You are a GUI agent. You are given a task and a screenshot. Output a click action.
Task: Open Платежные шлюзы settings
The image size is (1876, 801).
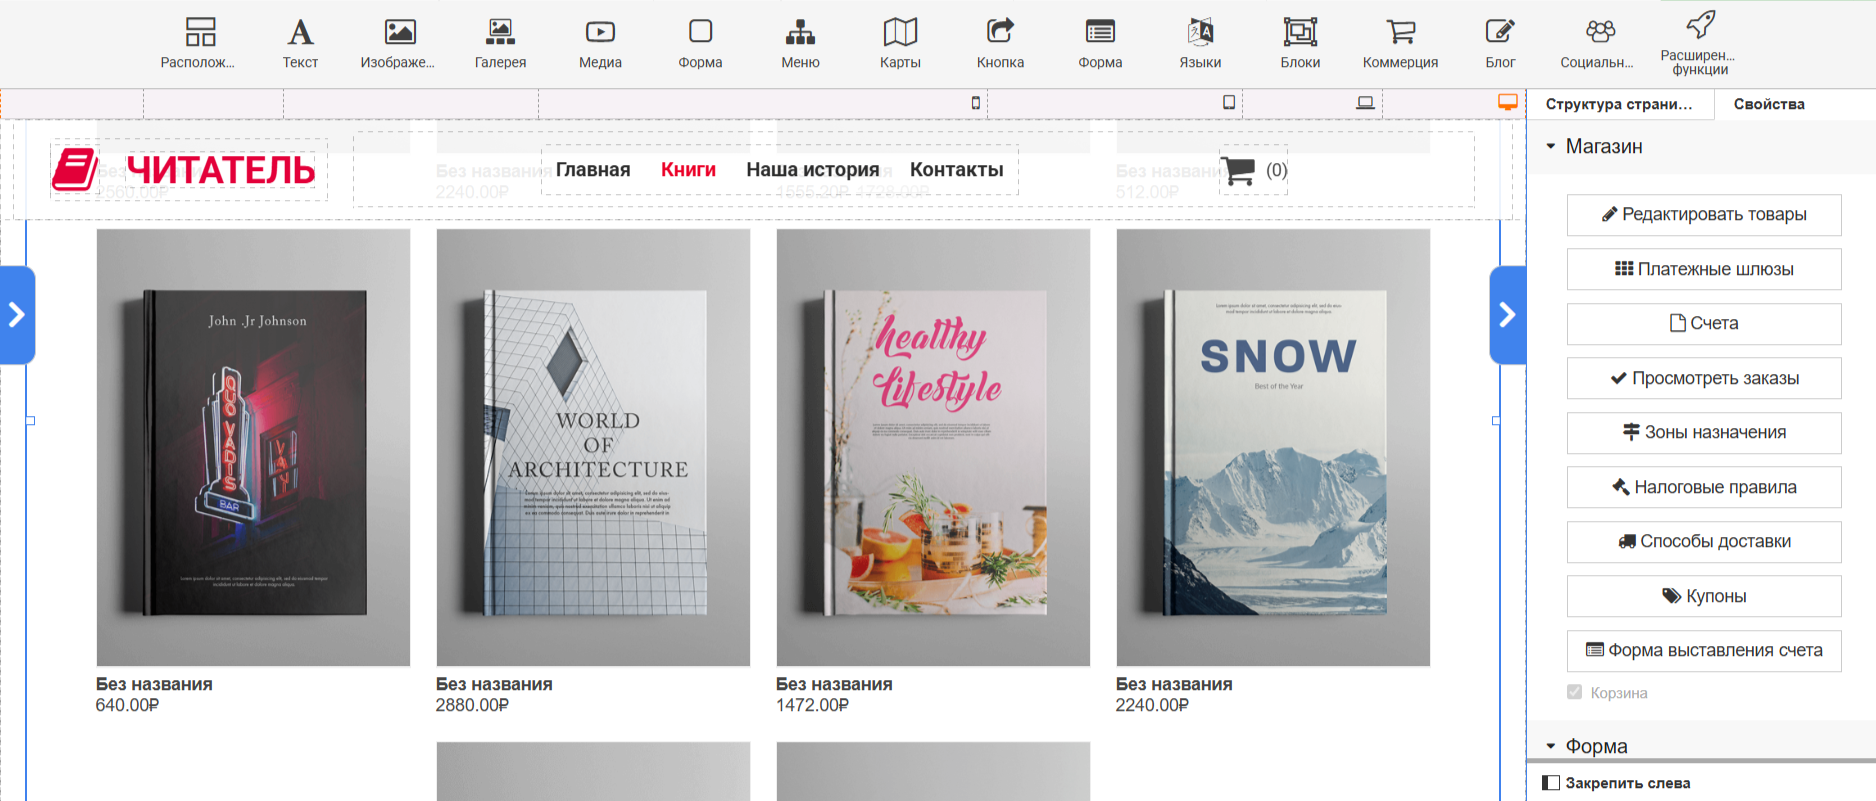tap(1703, 269)
